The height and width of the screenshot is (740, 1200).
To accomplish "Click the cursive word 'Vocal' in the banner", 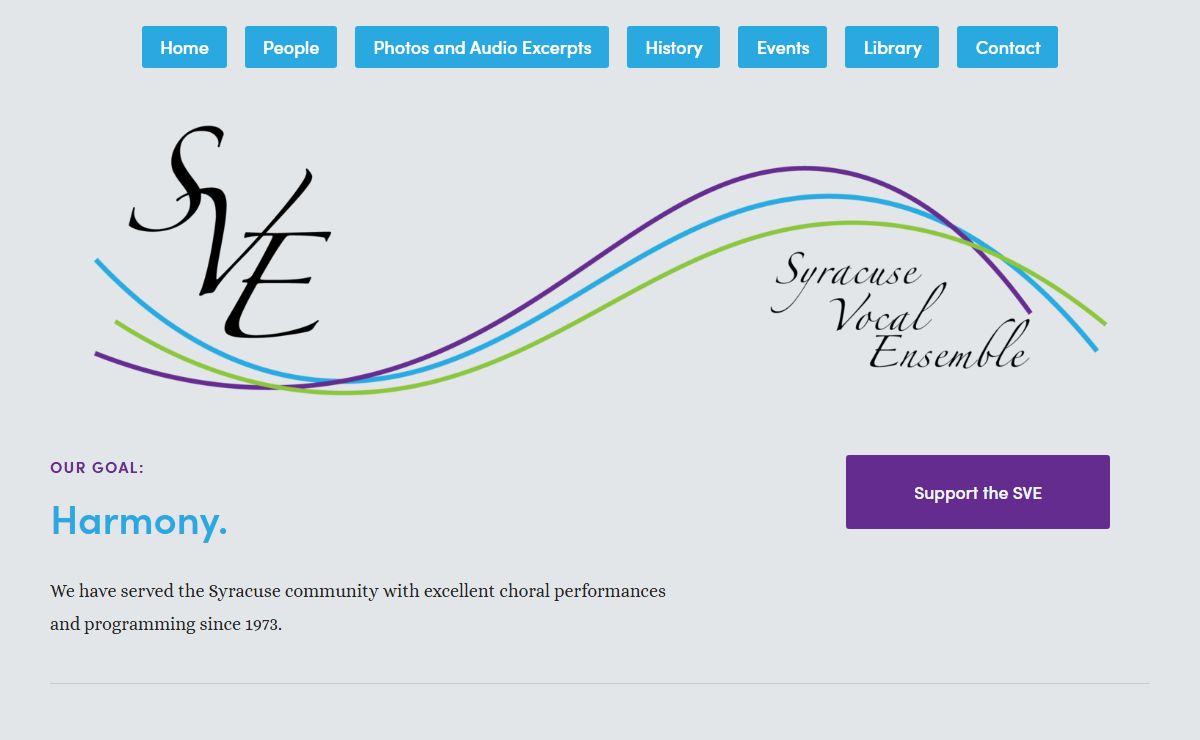I will [x=888, y=312].
